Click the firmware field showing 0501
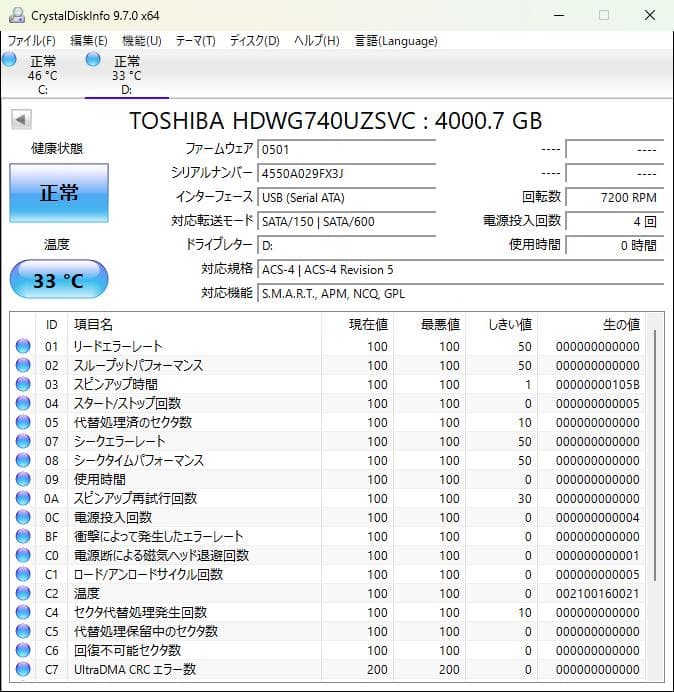Screen dimensions: 674x692 [346, 149]
